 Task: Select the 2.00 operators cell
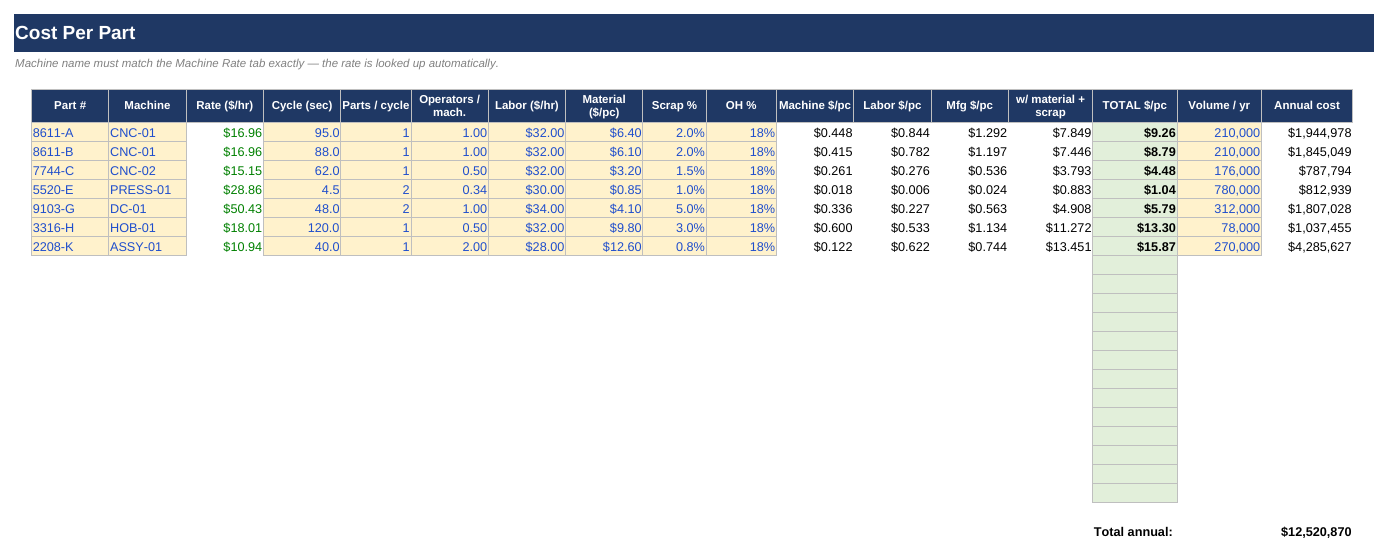coord(450,246)
